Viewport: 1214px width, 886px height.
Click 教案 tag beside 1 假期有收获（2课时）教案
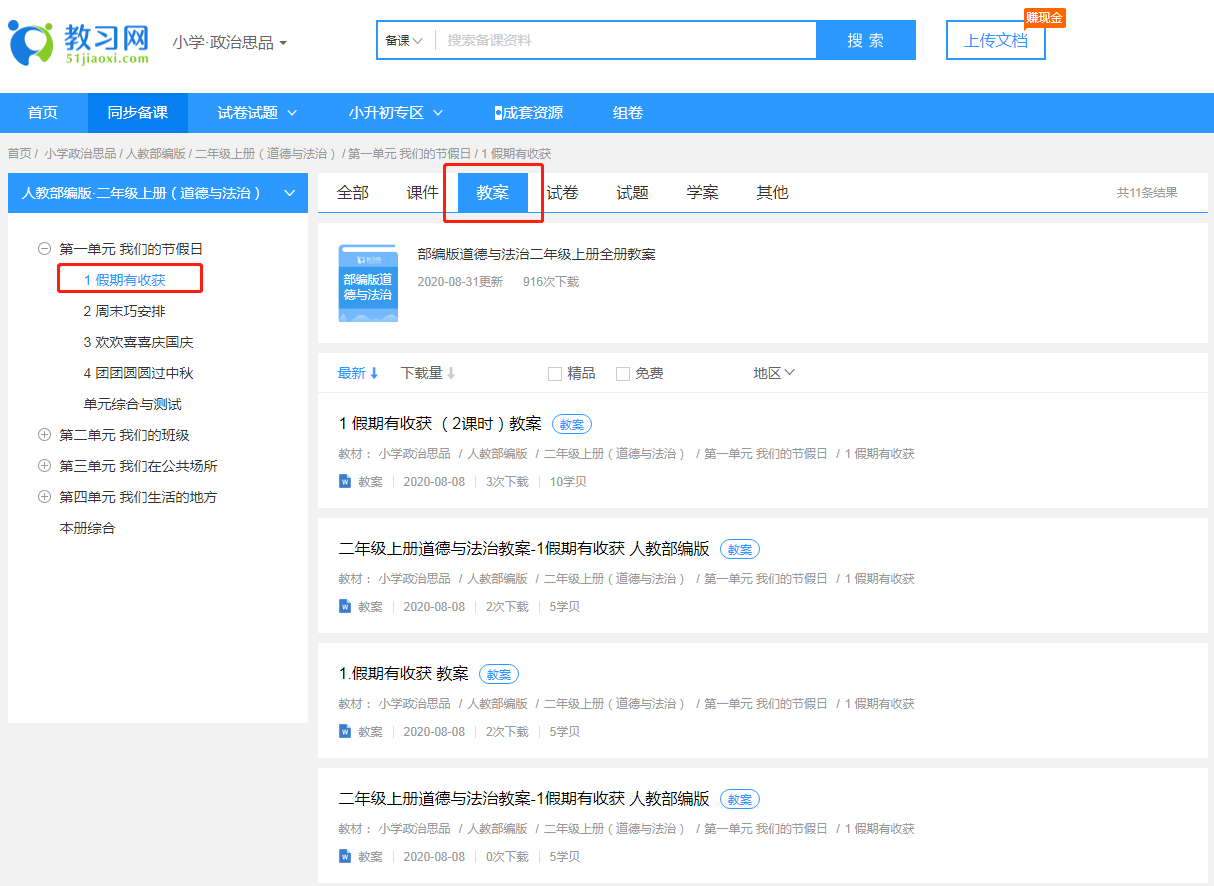pyautogui.click(x=572, y=424)
